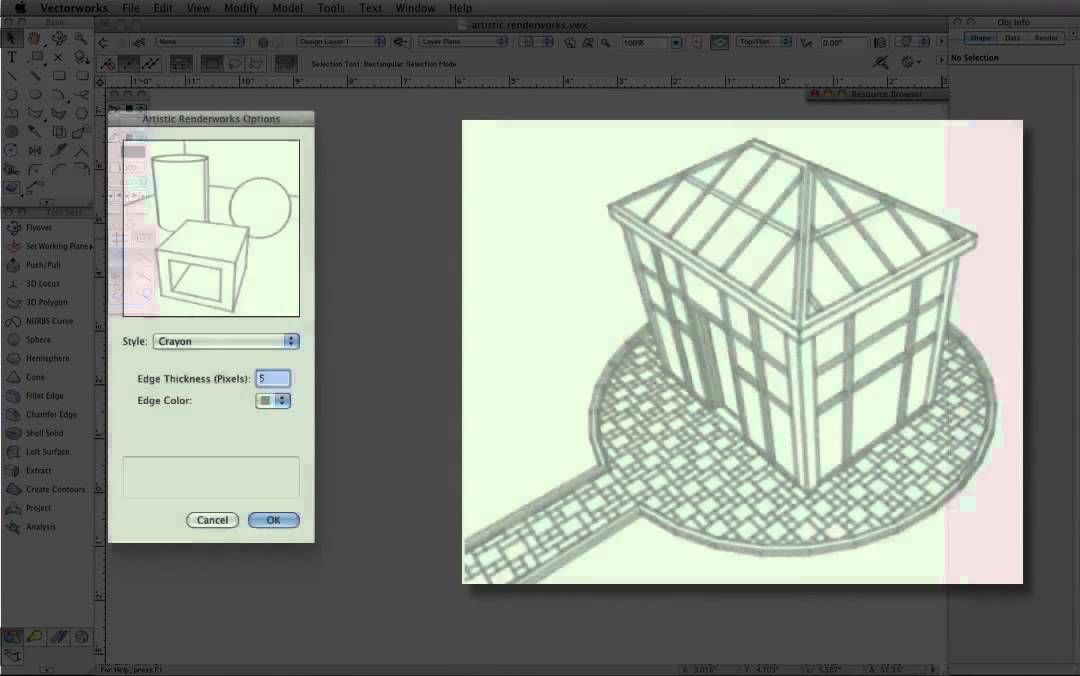Image resolution: width=1080 pixels, height=676 pixels.
Task: Toggle the active layer plane button
Action: tap(719, 42)
